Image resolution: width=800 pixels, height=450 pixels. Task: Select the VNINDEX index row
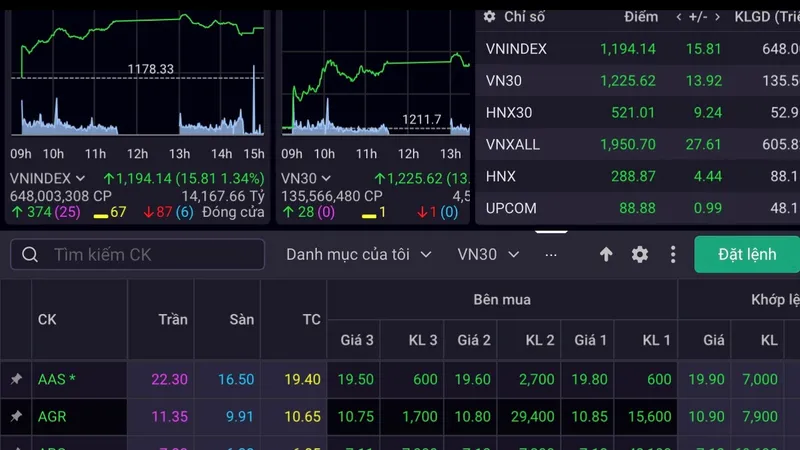(x=638, y=49)
